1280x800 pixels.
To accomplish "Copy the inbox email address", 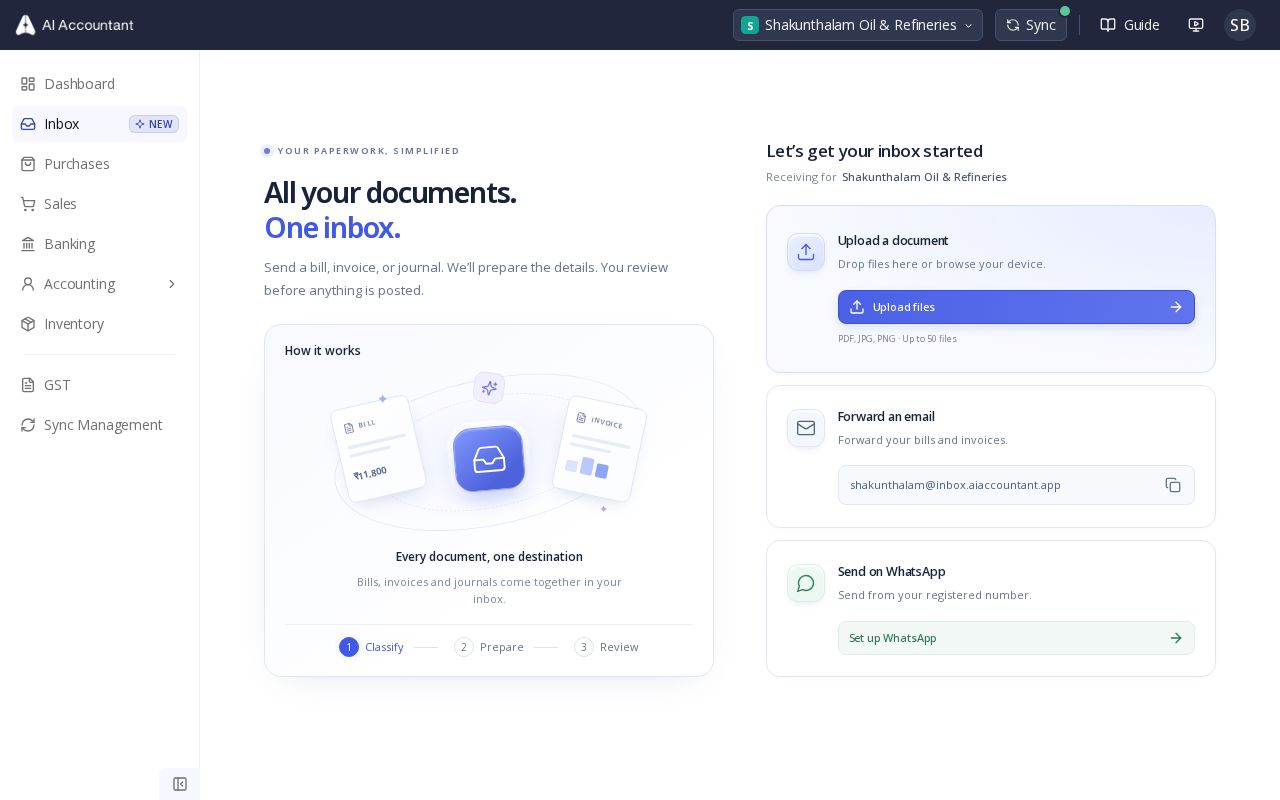I will coord(1173,485).
